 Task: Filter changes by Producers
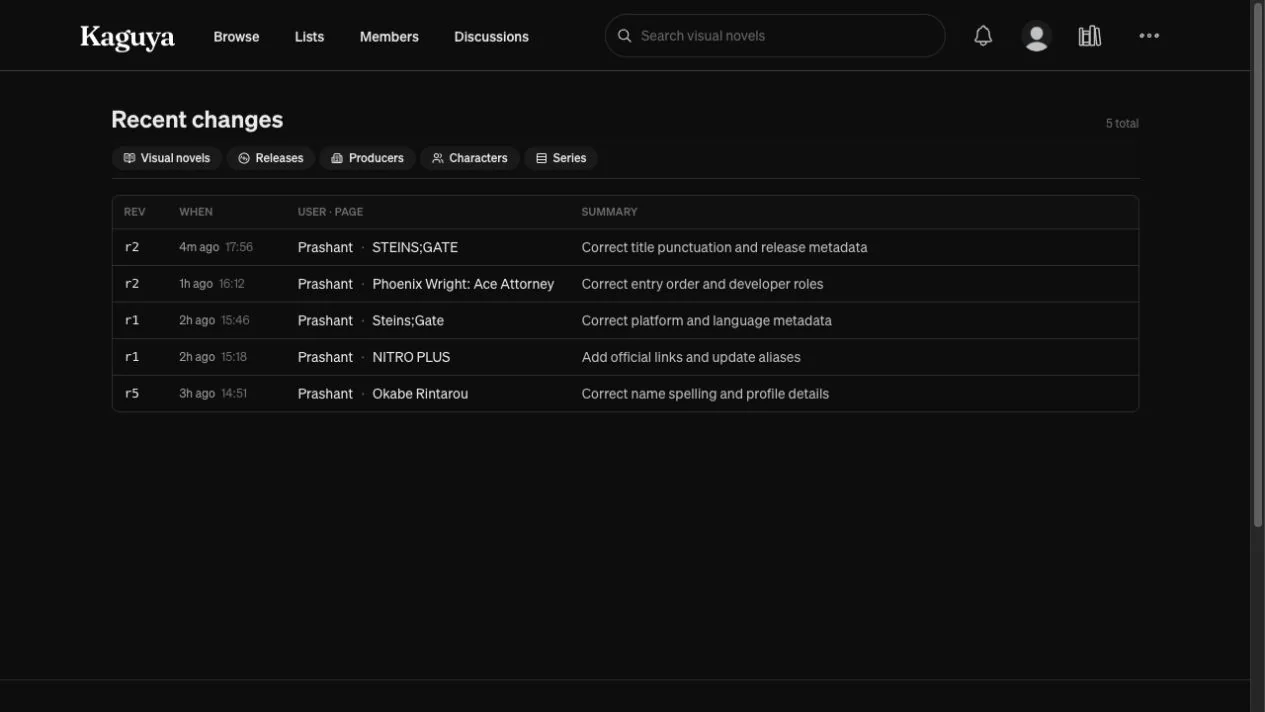click(x=367, y=158)
